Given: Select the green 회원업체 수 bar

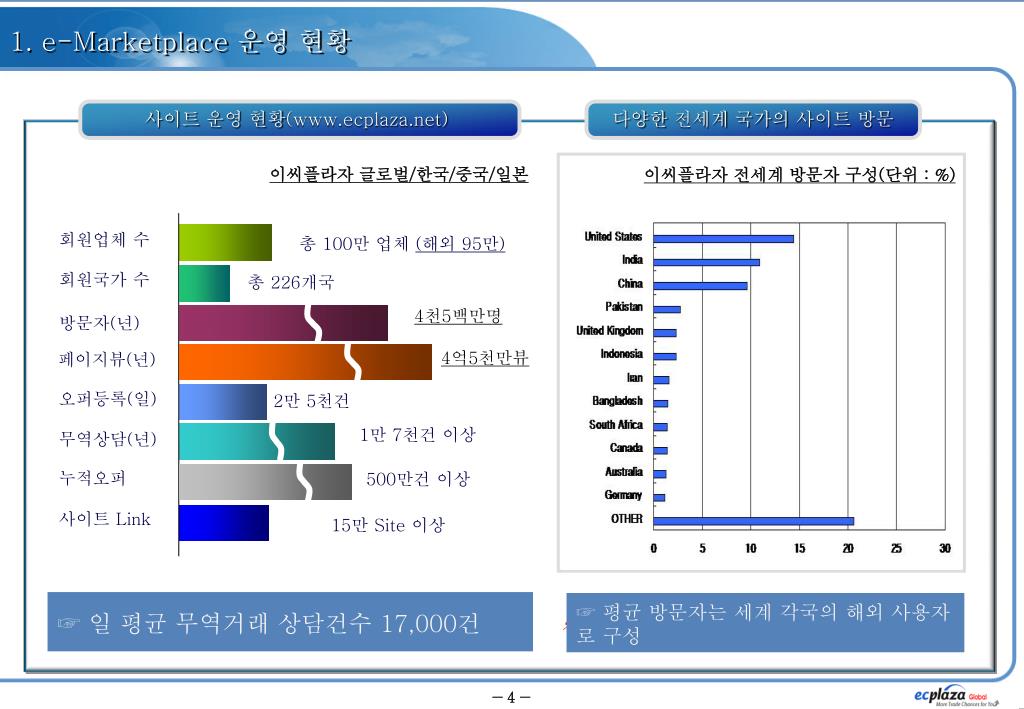Looking at the screenshot, I should [x=225, y=242].
